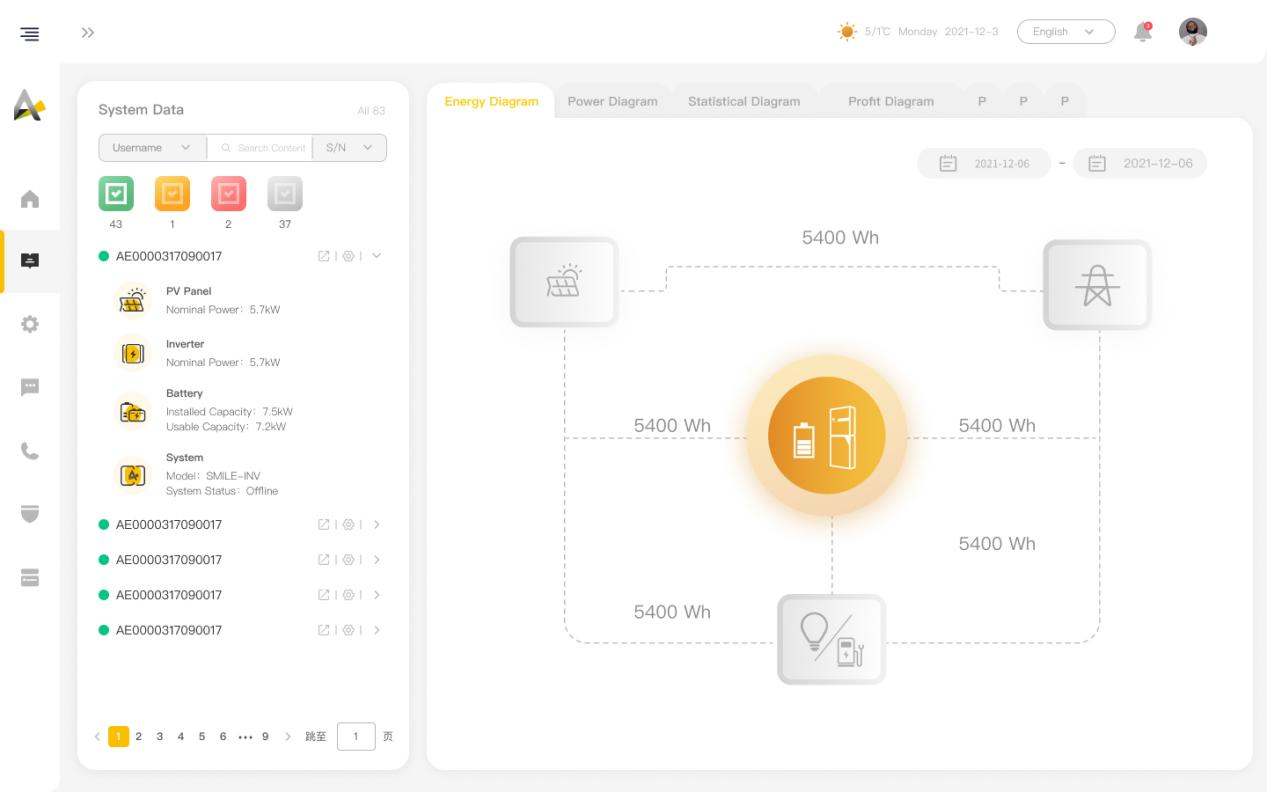Image resolution: width=1267 pixels, height=792 pixels.
Task: Open the phone contact icon in sidebar
Action: (30, 451)
